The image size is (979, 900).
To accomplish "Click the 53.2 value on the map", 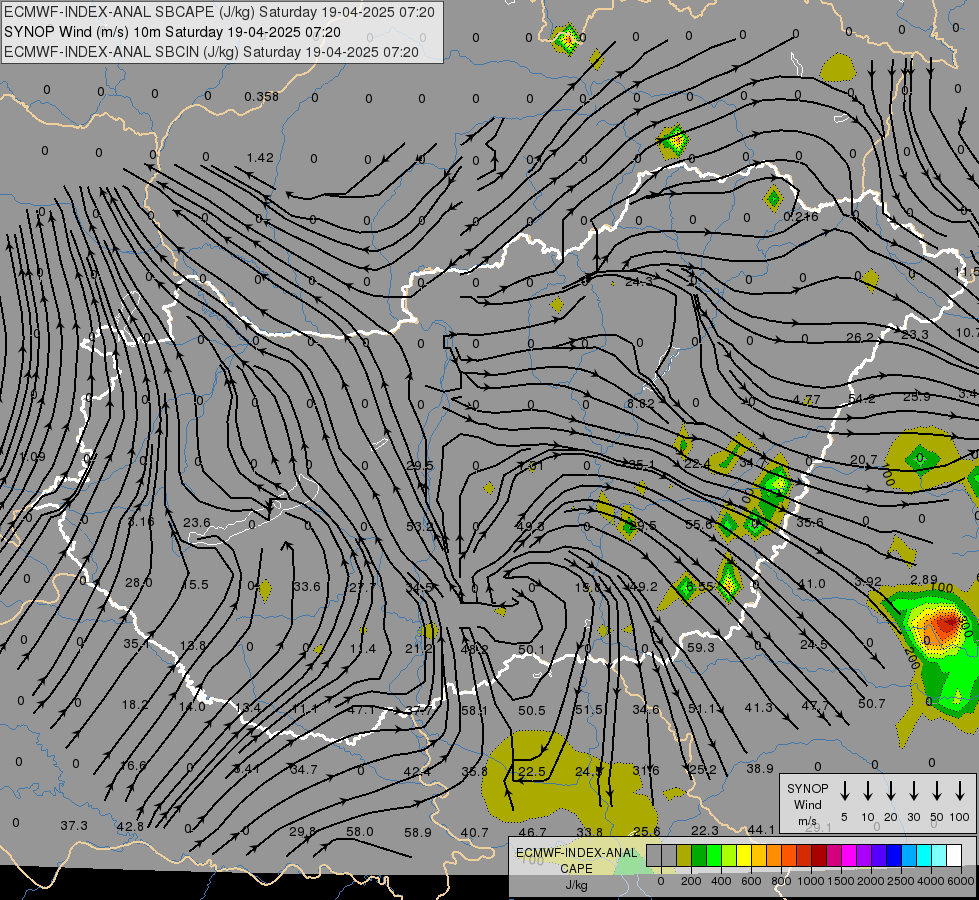I will click(x=419, y=527).
